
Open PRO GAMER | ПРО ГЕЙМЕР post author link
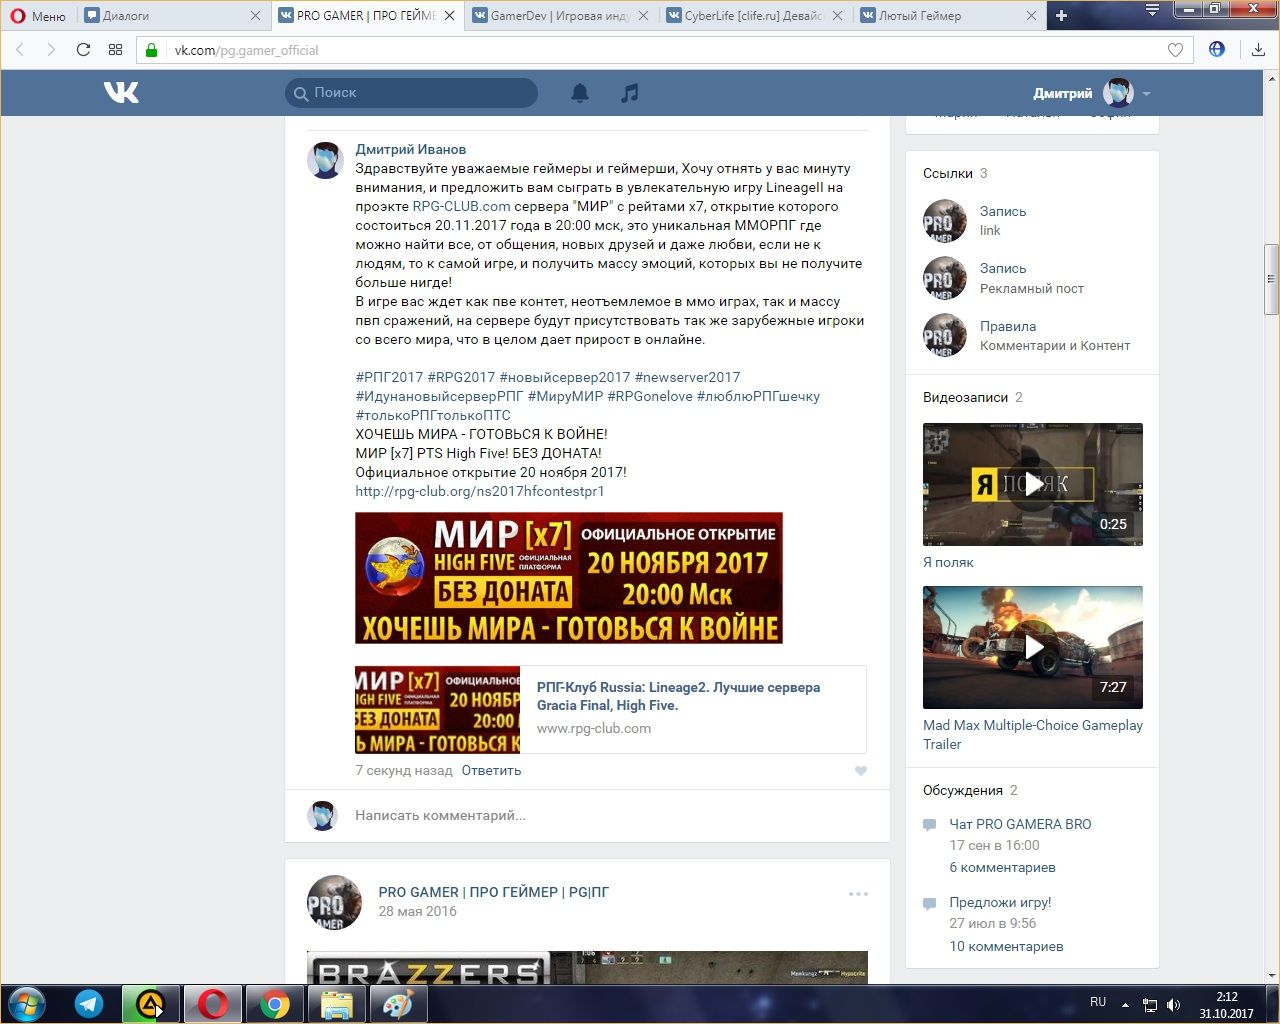pyautogui.click(x=493, y=892)
